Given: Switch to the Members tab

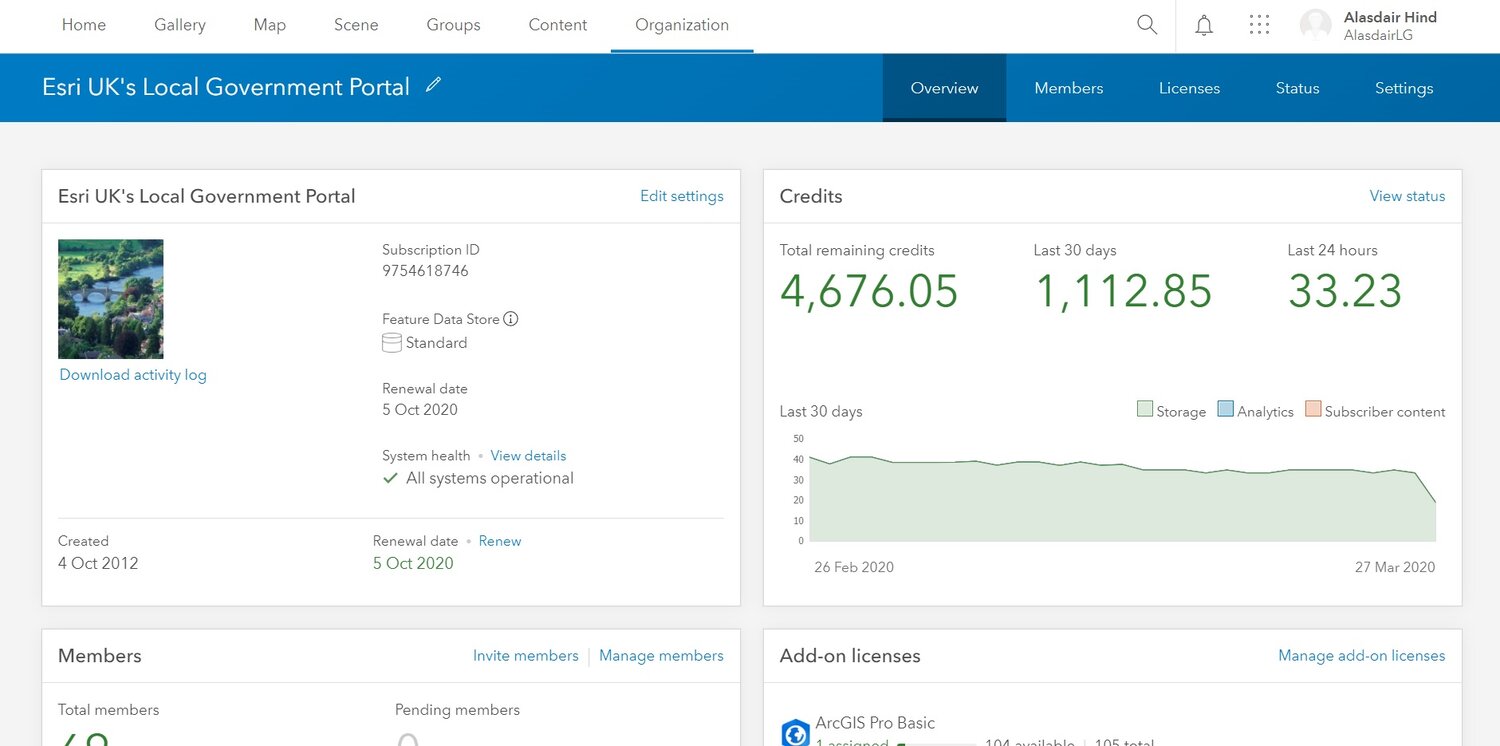Looking at the screenshot, I should point(1069,88).
